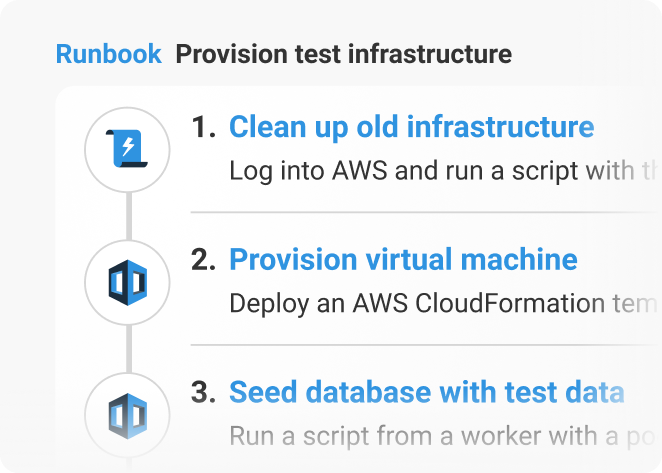Click the Log into AWS description text
662x473 pixels.
(x=445, y=171)
